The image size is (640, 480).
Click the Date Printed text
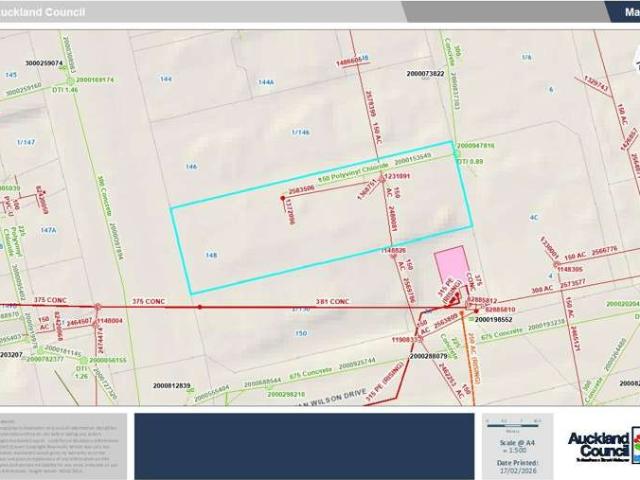coord(517,463)
